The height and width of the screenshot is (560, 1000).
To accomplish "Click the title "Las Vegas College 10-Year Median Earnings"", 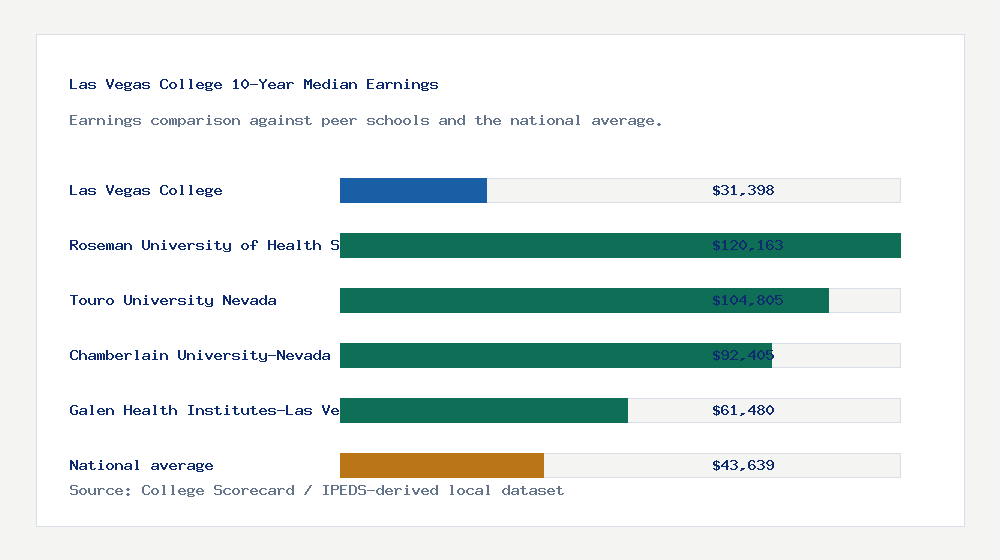I will pos(254,84).
